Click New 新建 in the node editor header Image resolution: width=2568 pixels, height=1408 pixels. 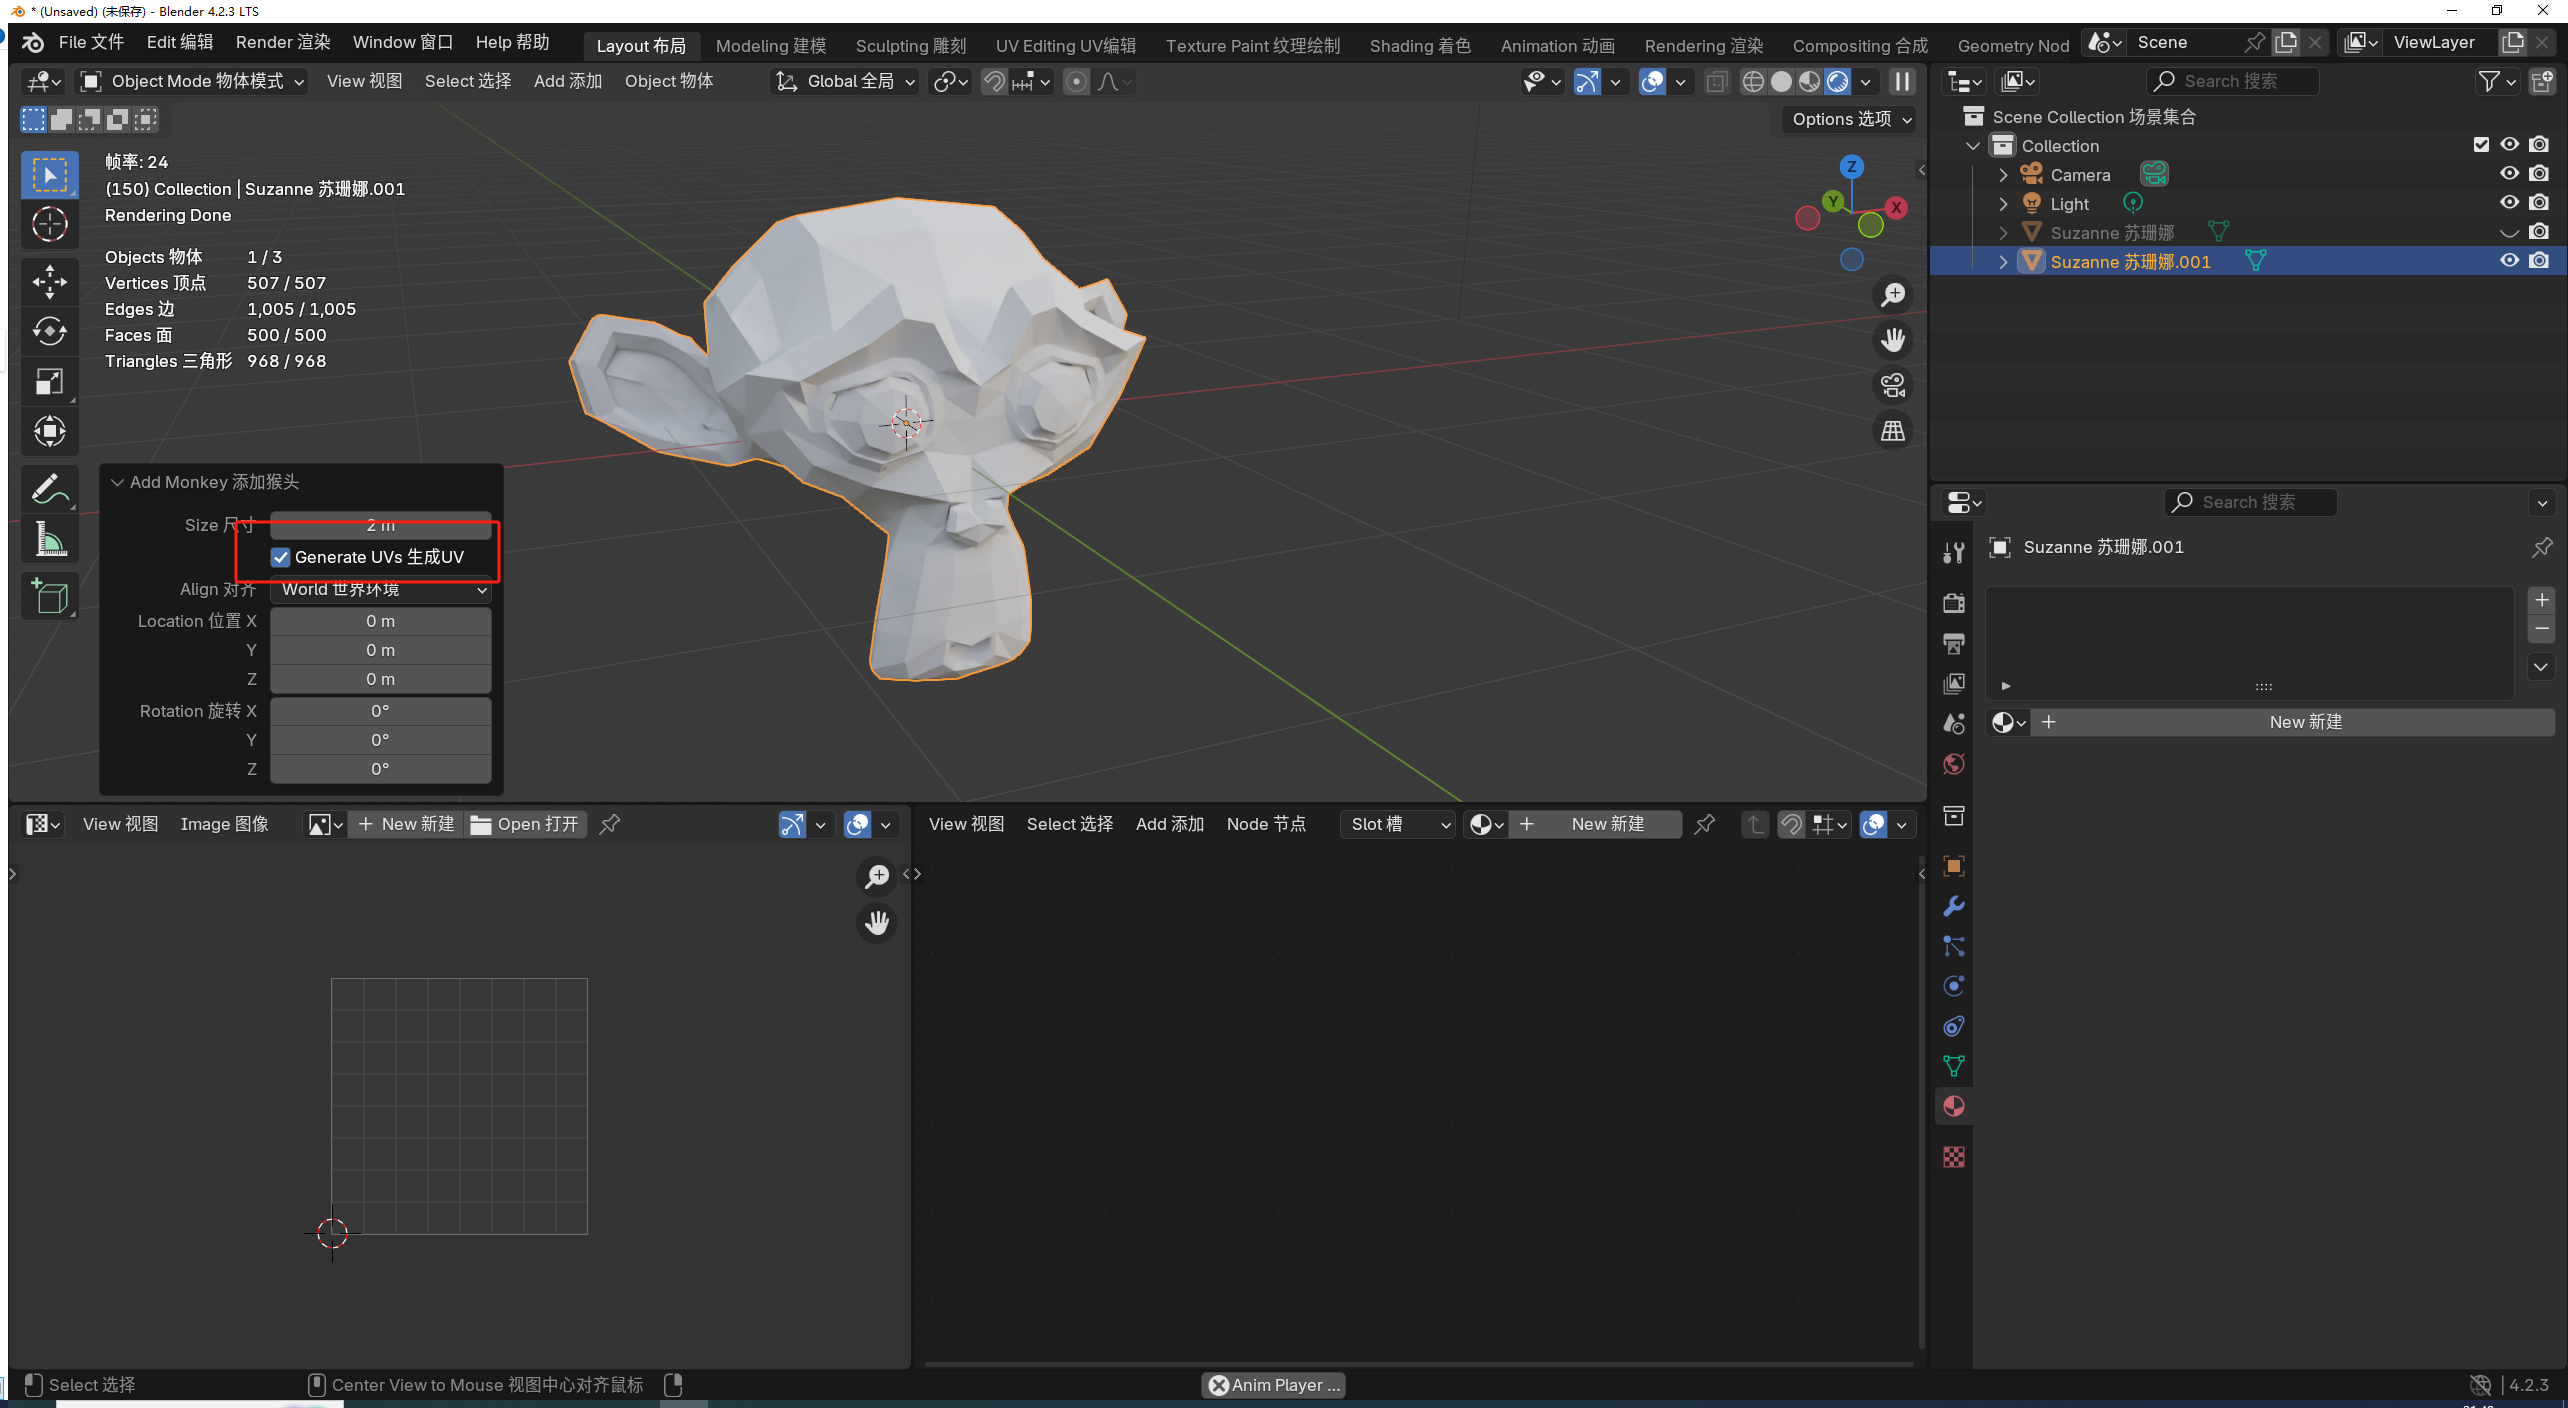(x=1595, y=824)
